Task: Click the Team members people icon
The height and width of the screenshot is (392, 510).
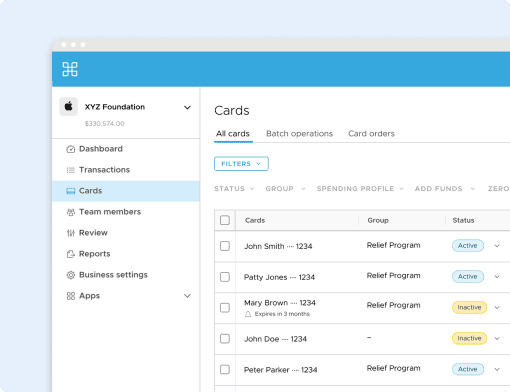Action: pos(71,212)
